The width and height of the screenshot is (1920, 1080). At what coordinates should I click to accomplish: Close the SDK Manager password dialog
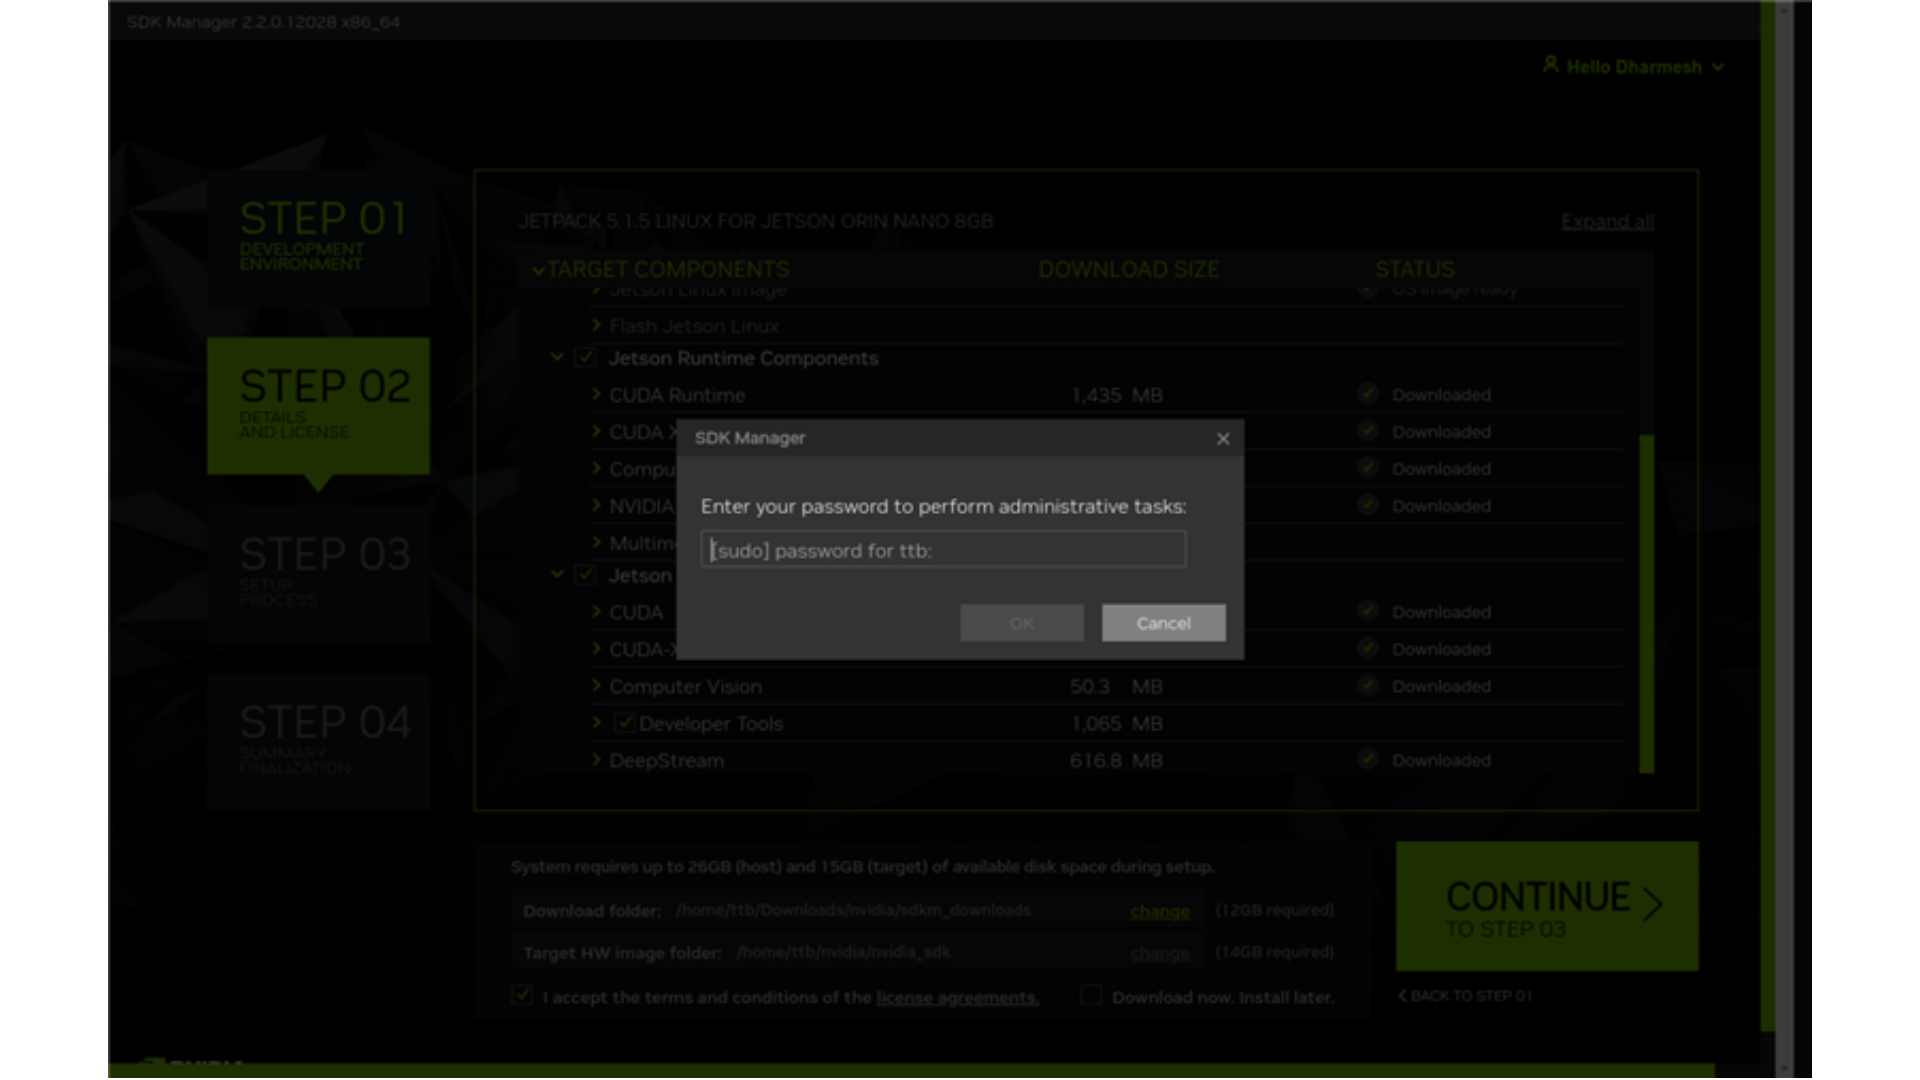(x=1222, y=439)
